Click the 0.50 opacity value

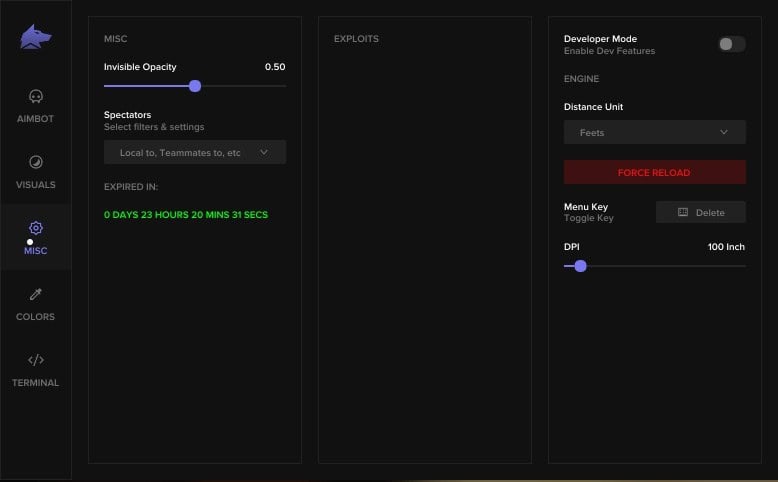274,67
